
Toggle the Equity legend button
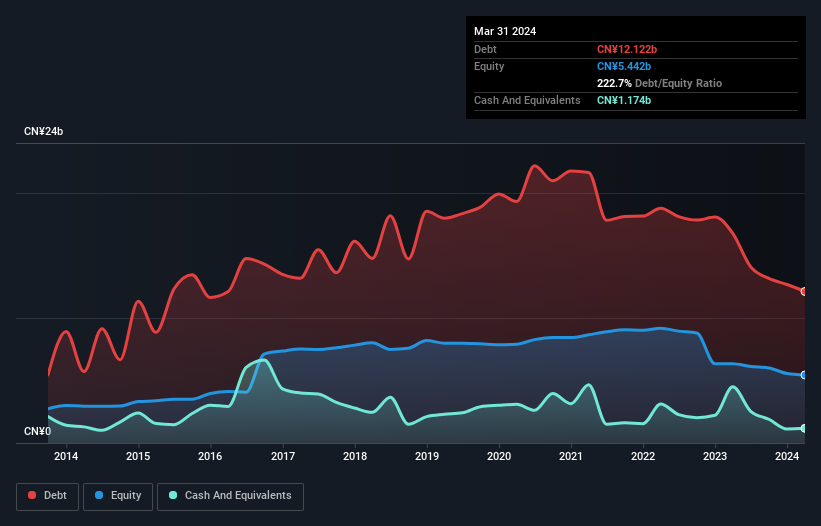pos(118,496)
